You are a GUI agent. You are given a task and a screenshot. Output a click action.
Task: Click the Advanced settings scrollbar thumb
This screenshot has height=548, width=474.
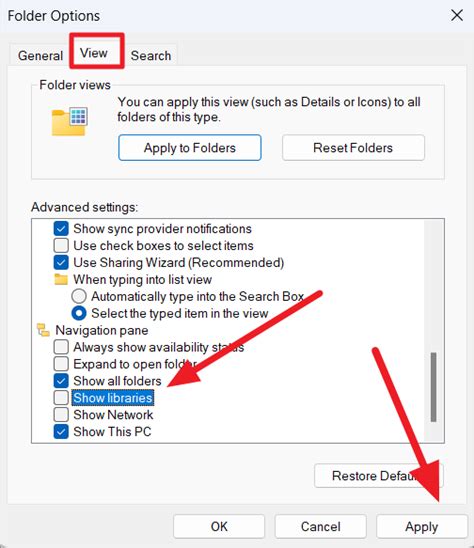[433, 387]
